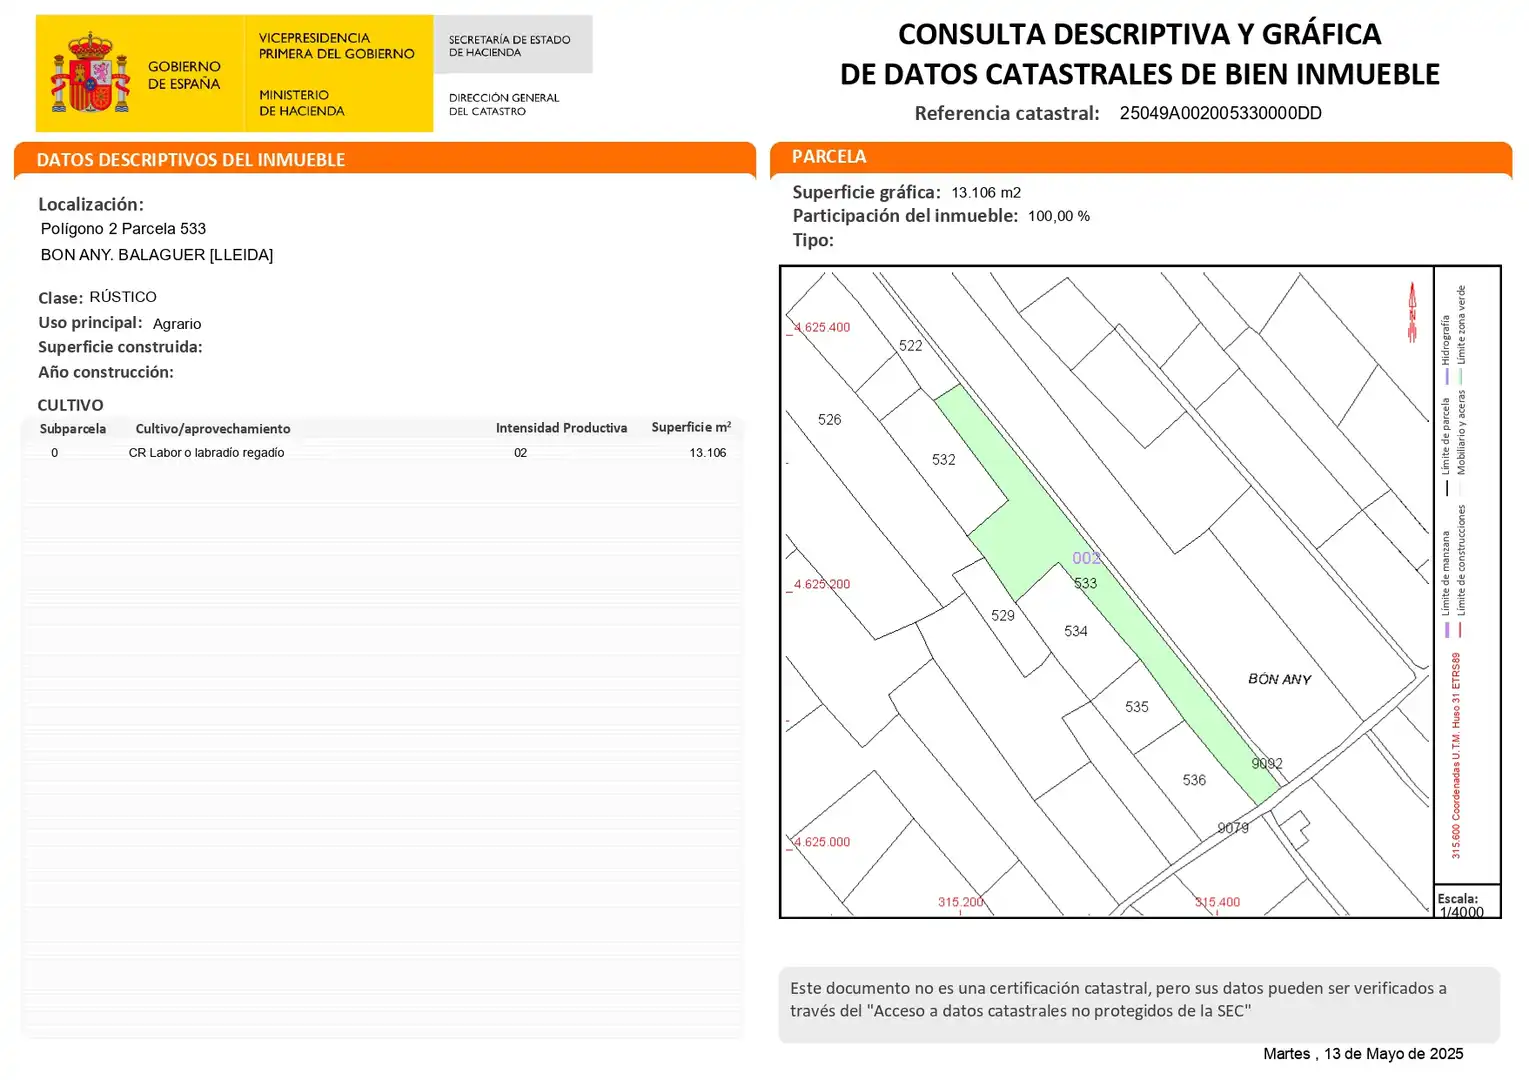
Task: Click parcel label 535 on the map
Action: click(x=1136, y=707)
